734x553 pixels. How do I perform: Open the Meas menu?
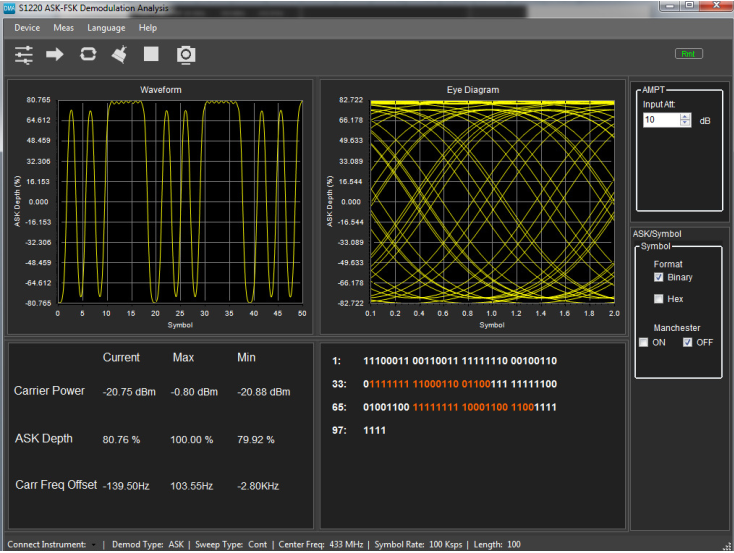pos(64,28)
